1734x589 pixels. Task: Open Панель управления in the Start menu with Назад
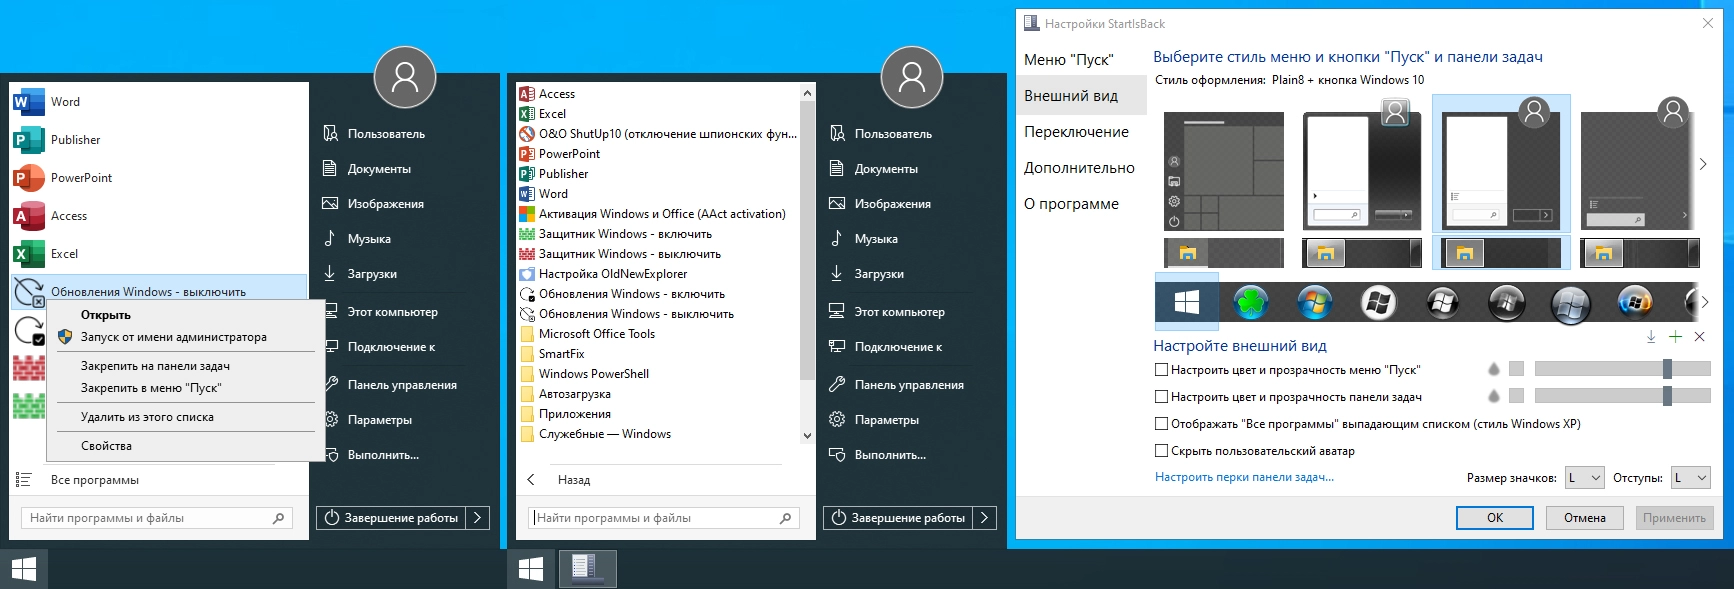click(896, 385)
